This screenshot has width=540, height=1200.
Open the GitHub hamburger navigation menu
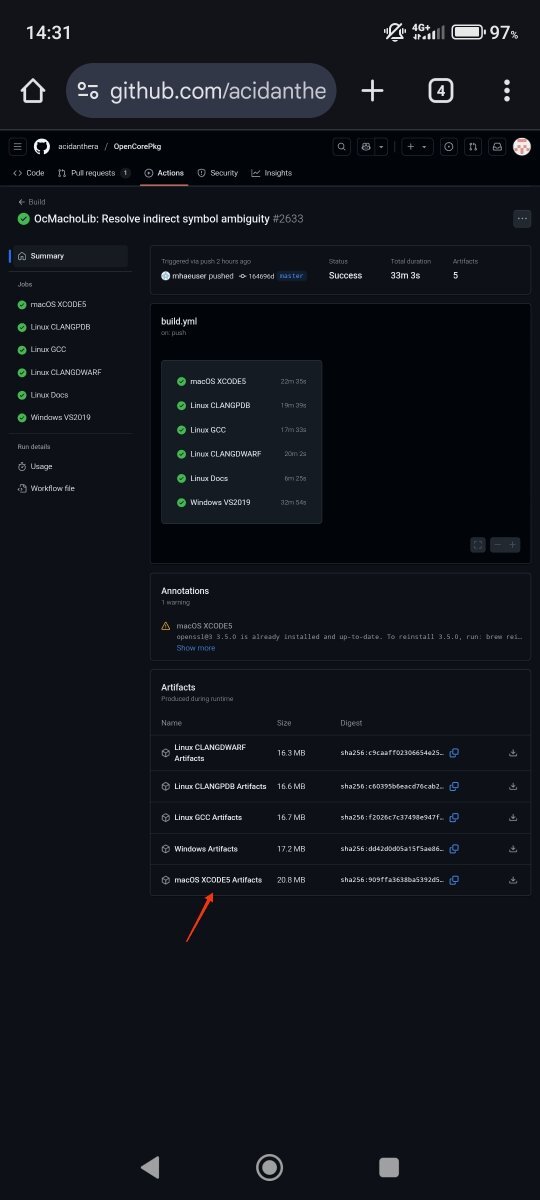(17, 147)
